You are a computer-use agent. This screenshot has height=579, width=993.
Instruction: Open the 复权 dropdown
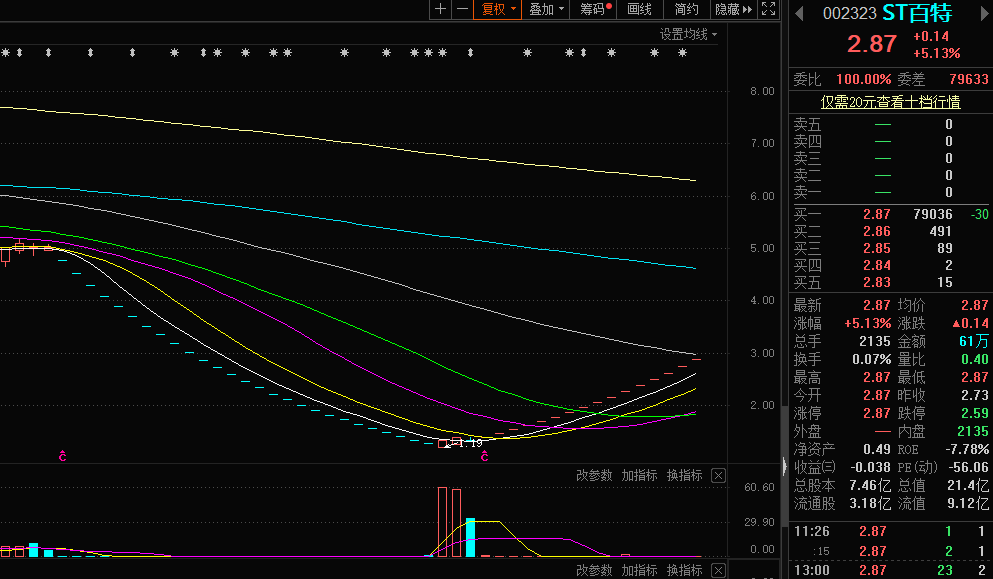pos(498,9)
